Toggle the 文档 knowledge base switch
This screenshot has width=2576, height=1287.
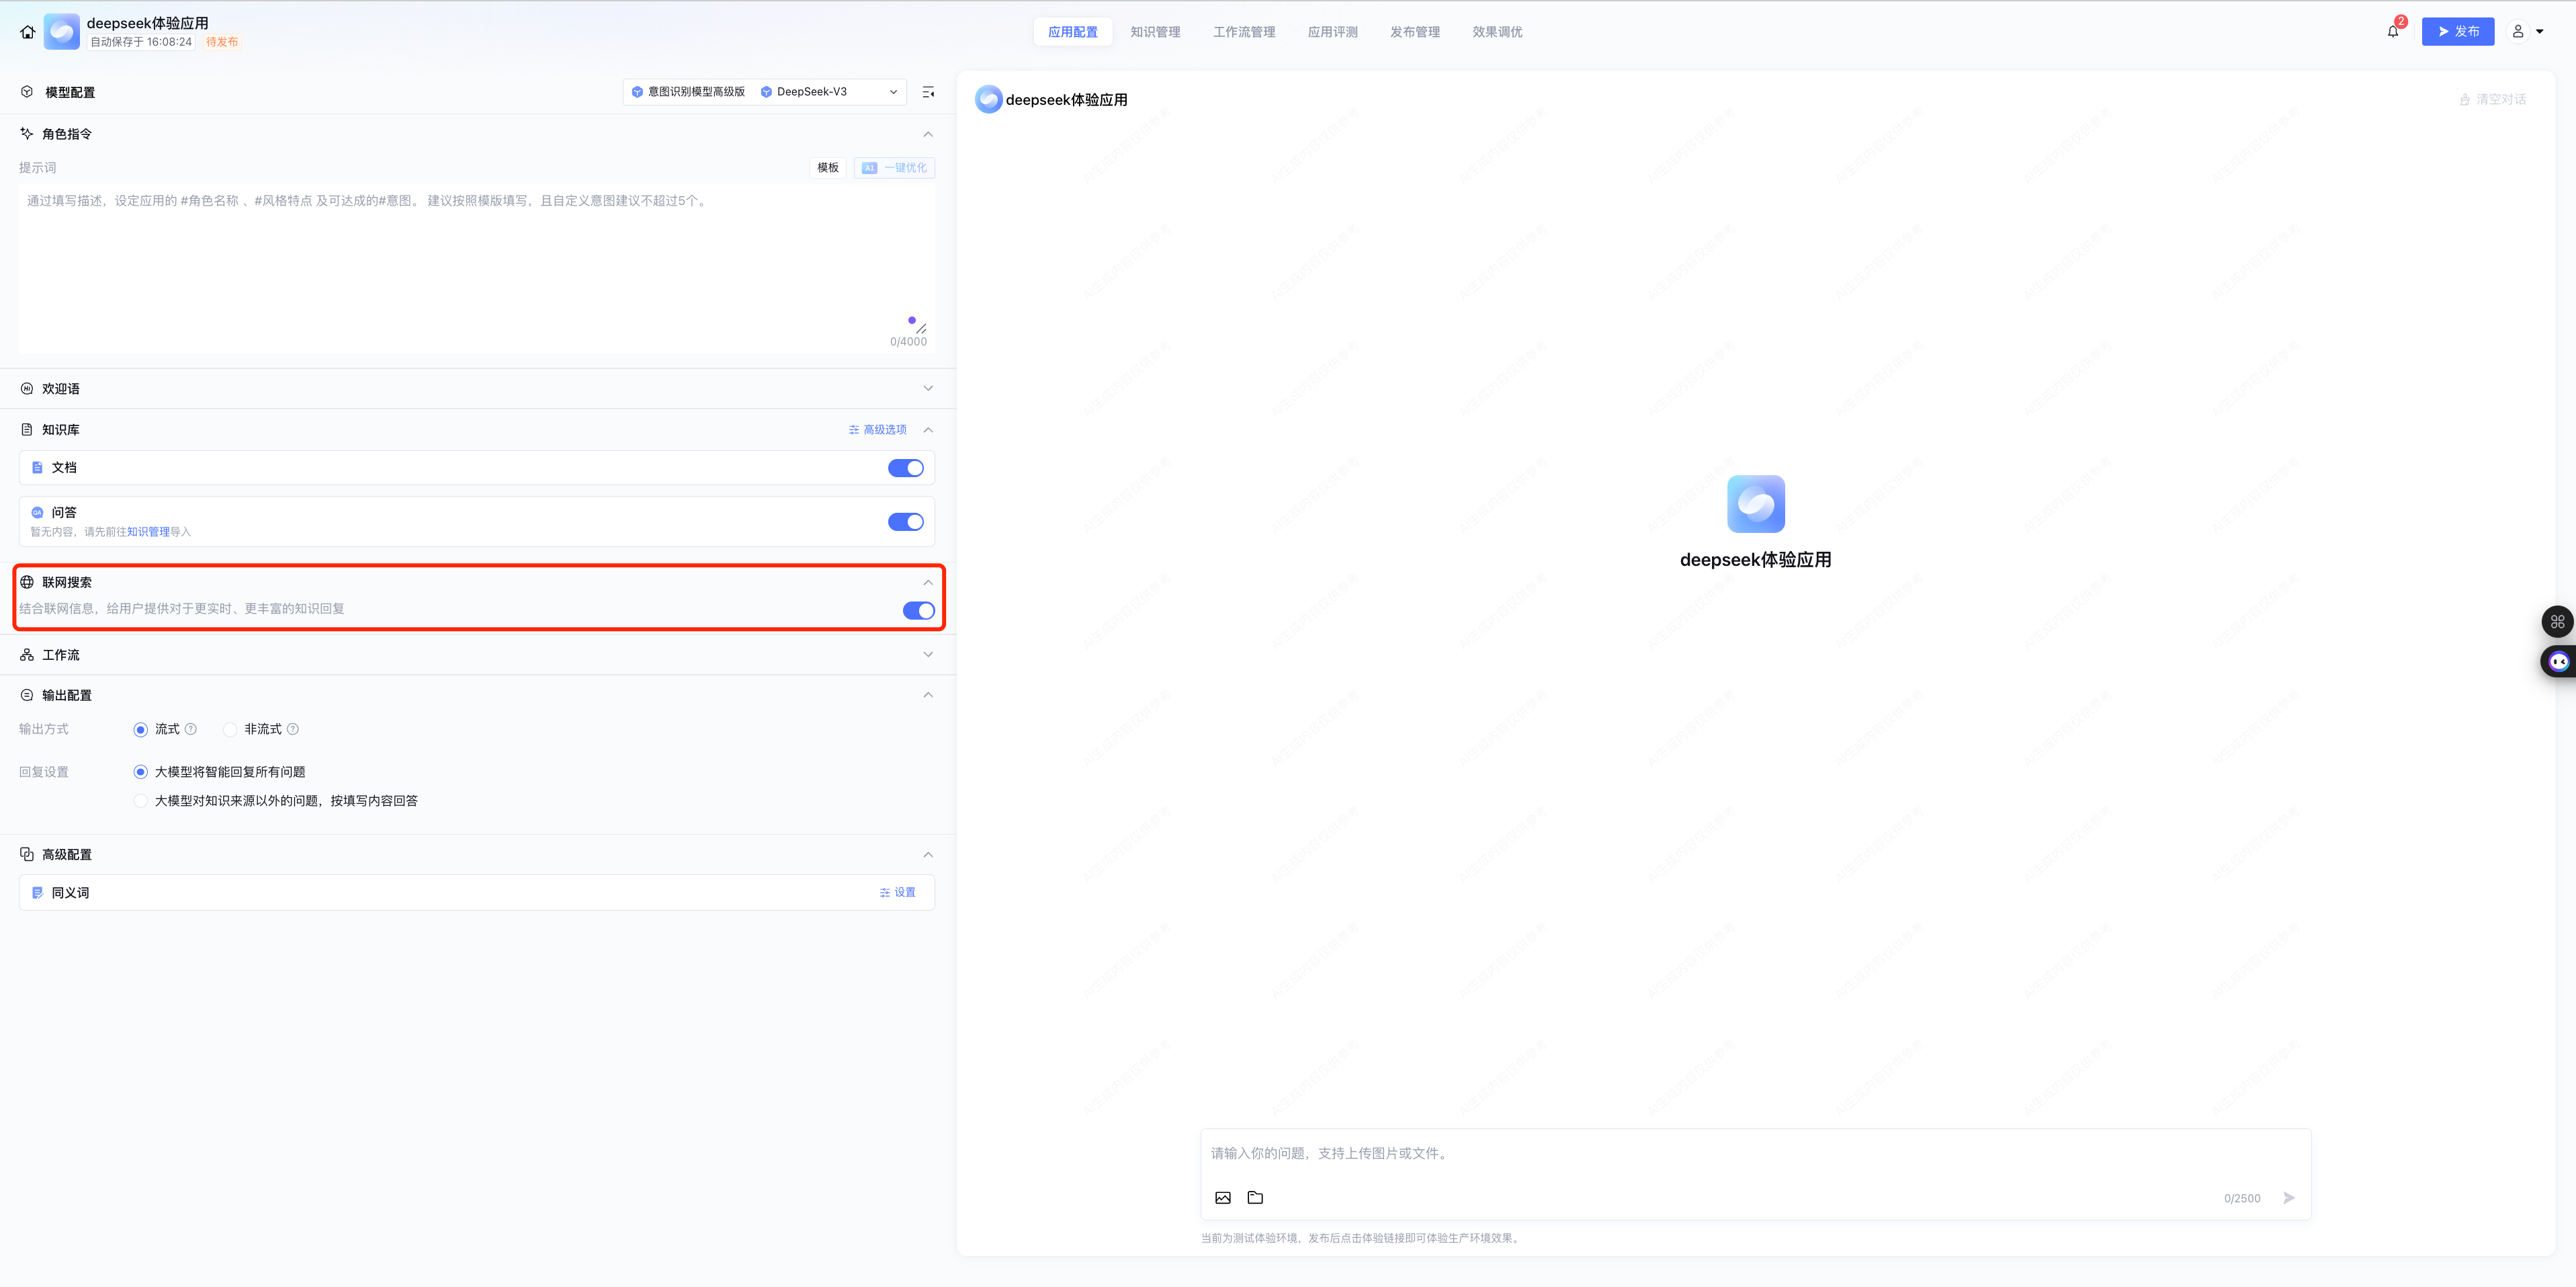905,468
